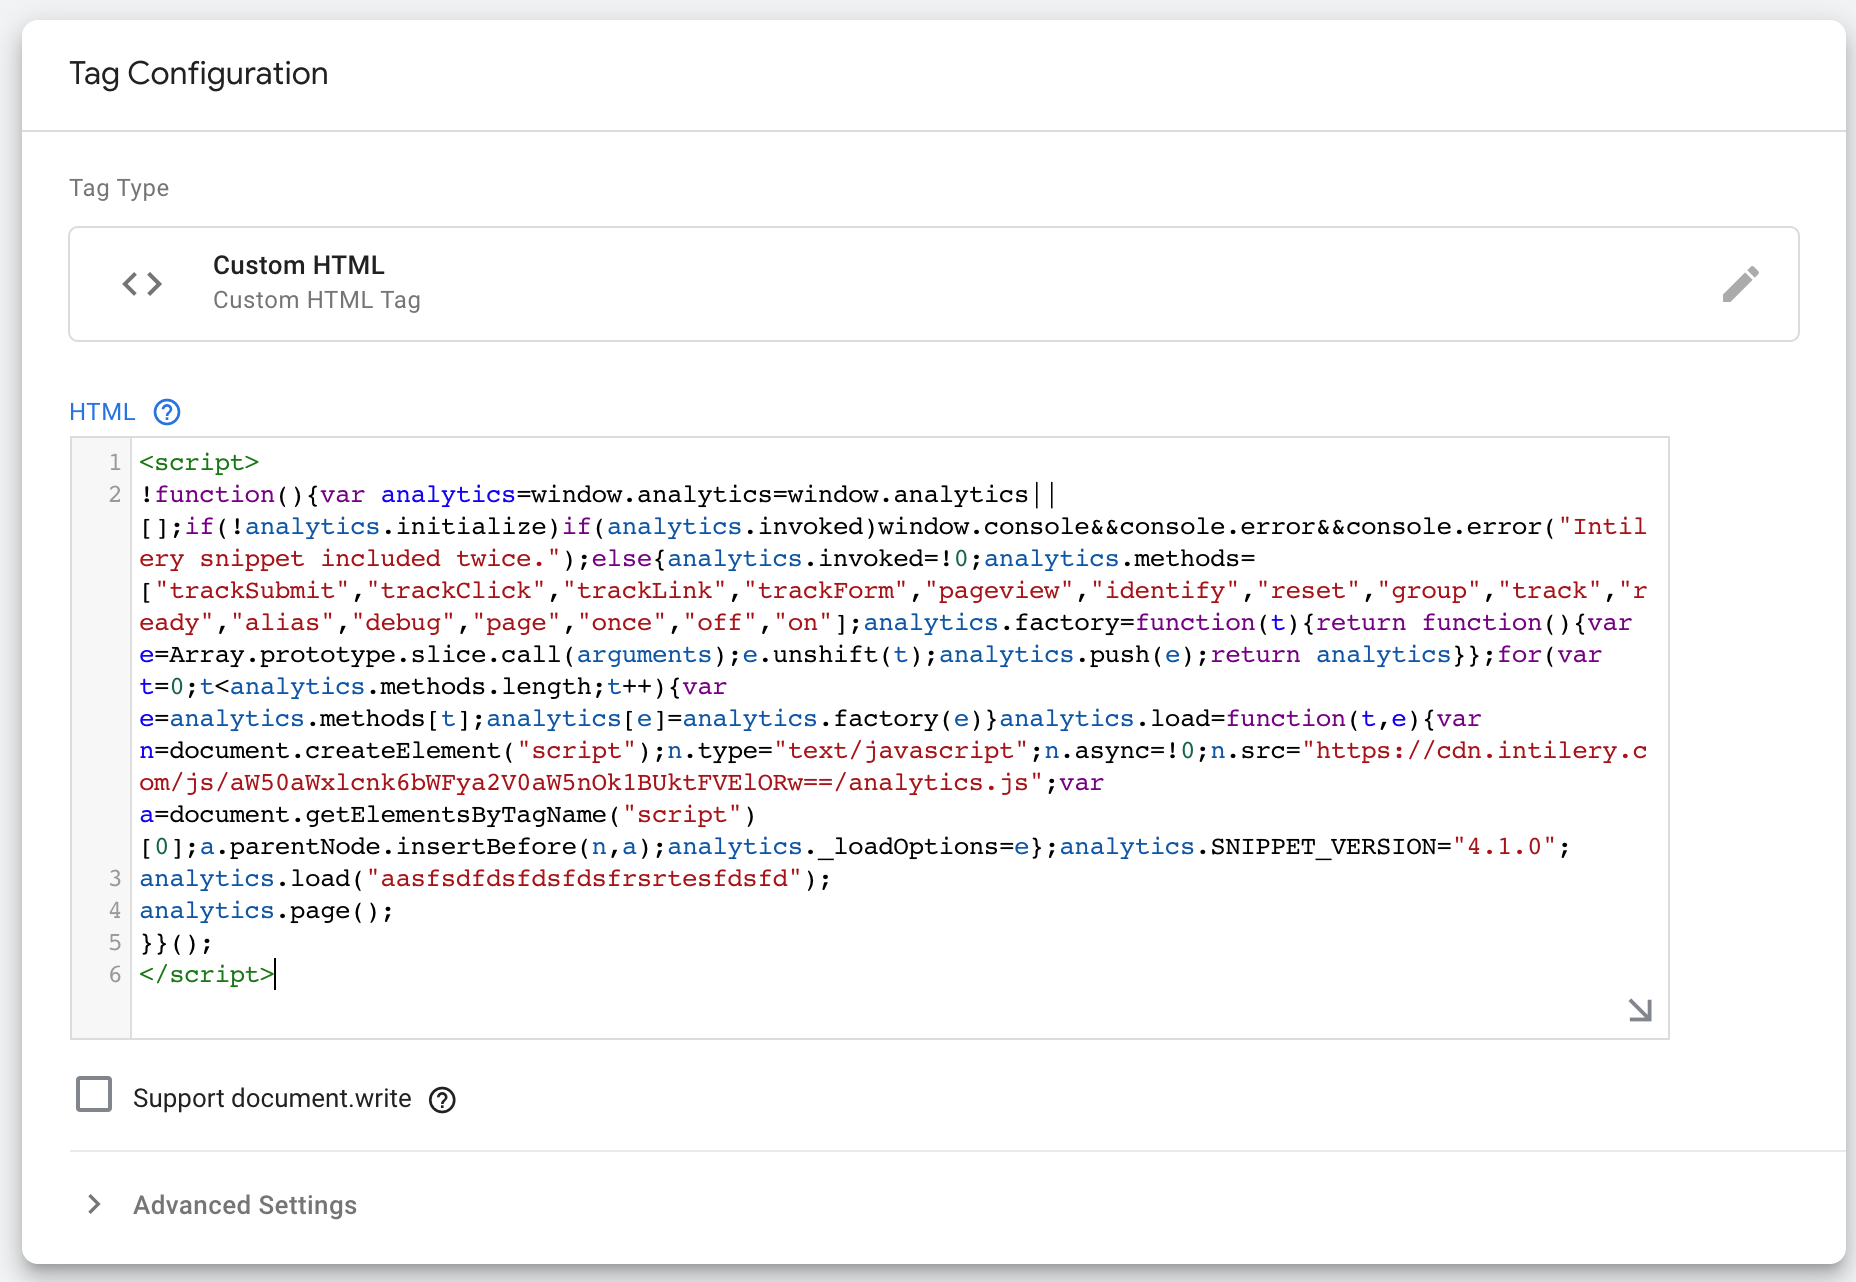Click the Tag Configuration heading
Screen dimensions: 1856x1282
click(x=198, y=74)
